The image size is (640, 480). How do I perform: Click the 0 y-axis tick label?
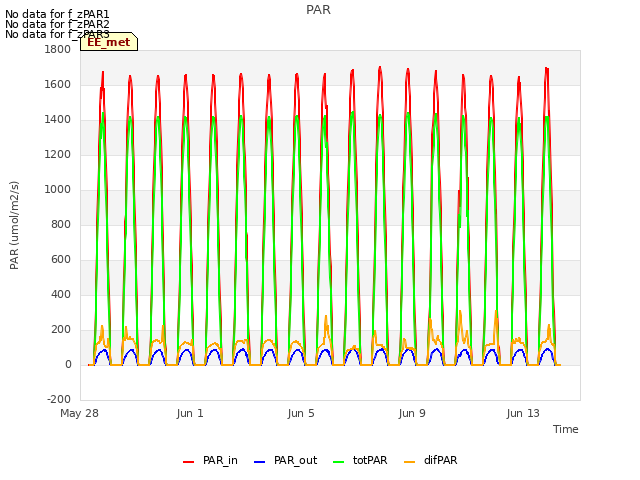[68, 365]
